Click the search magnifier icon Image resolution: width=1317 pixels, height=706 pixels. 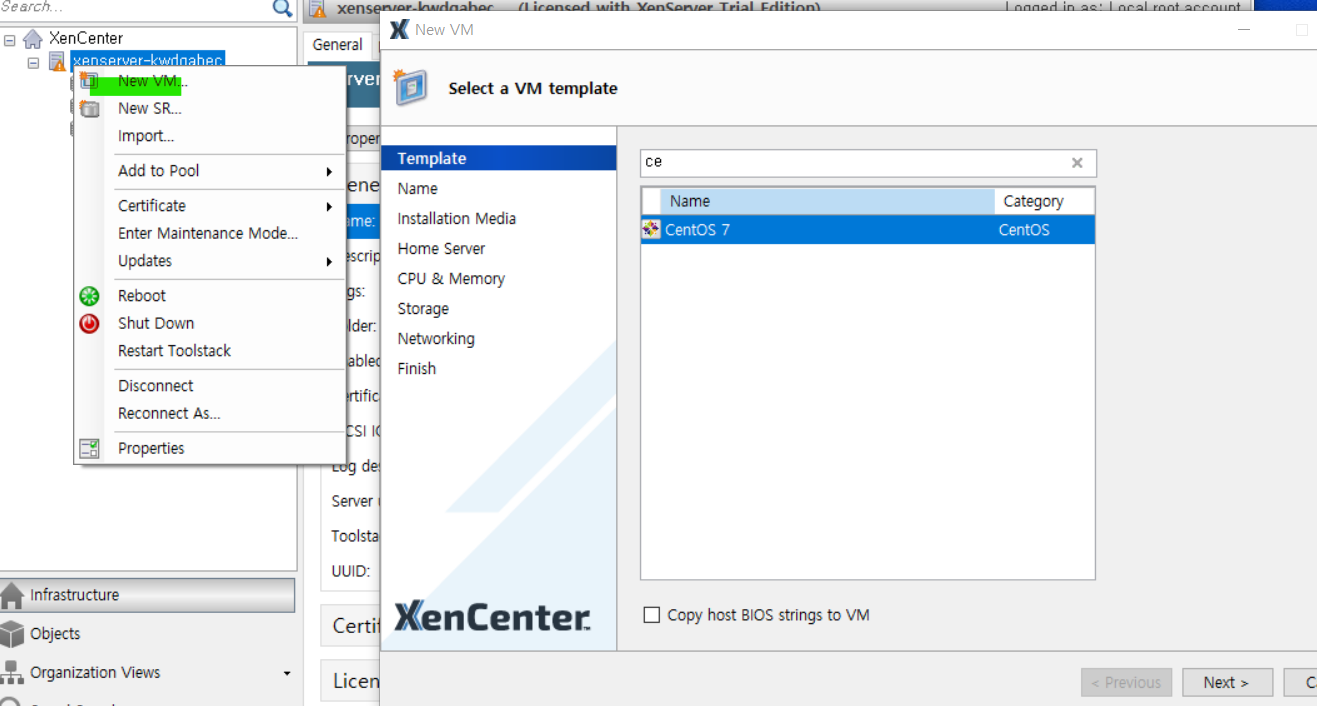click(282, 8)
